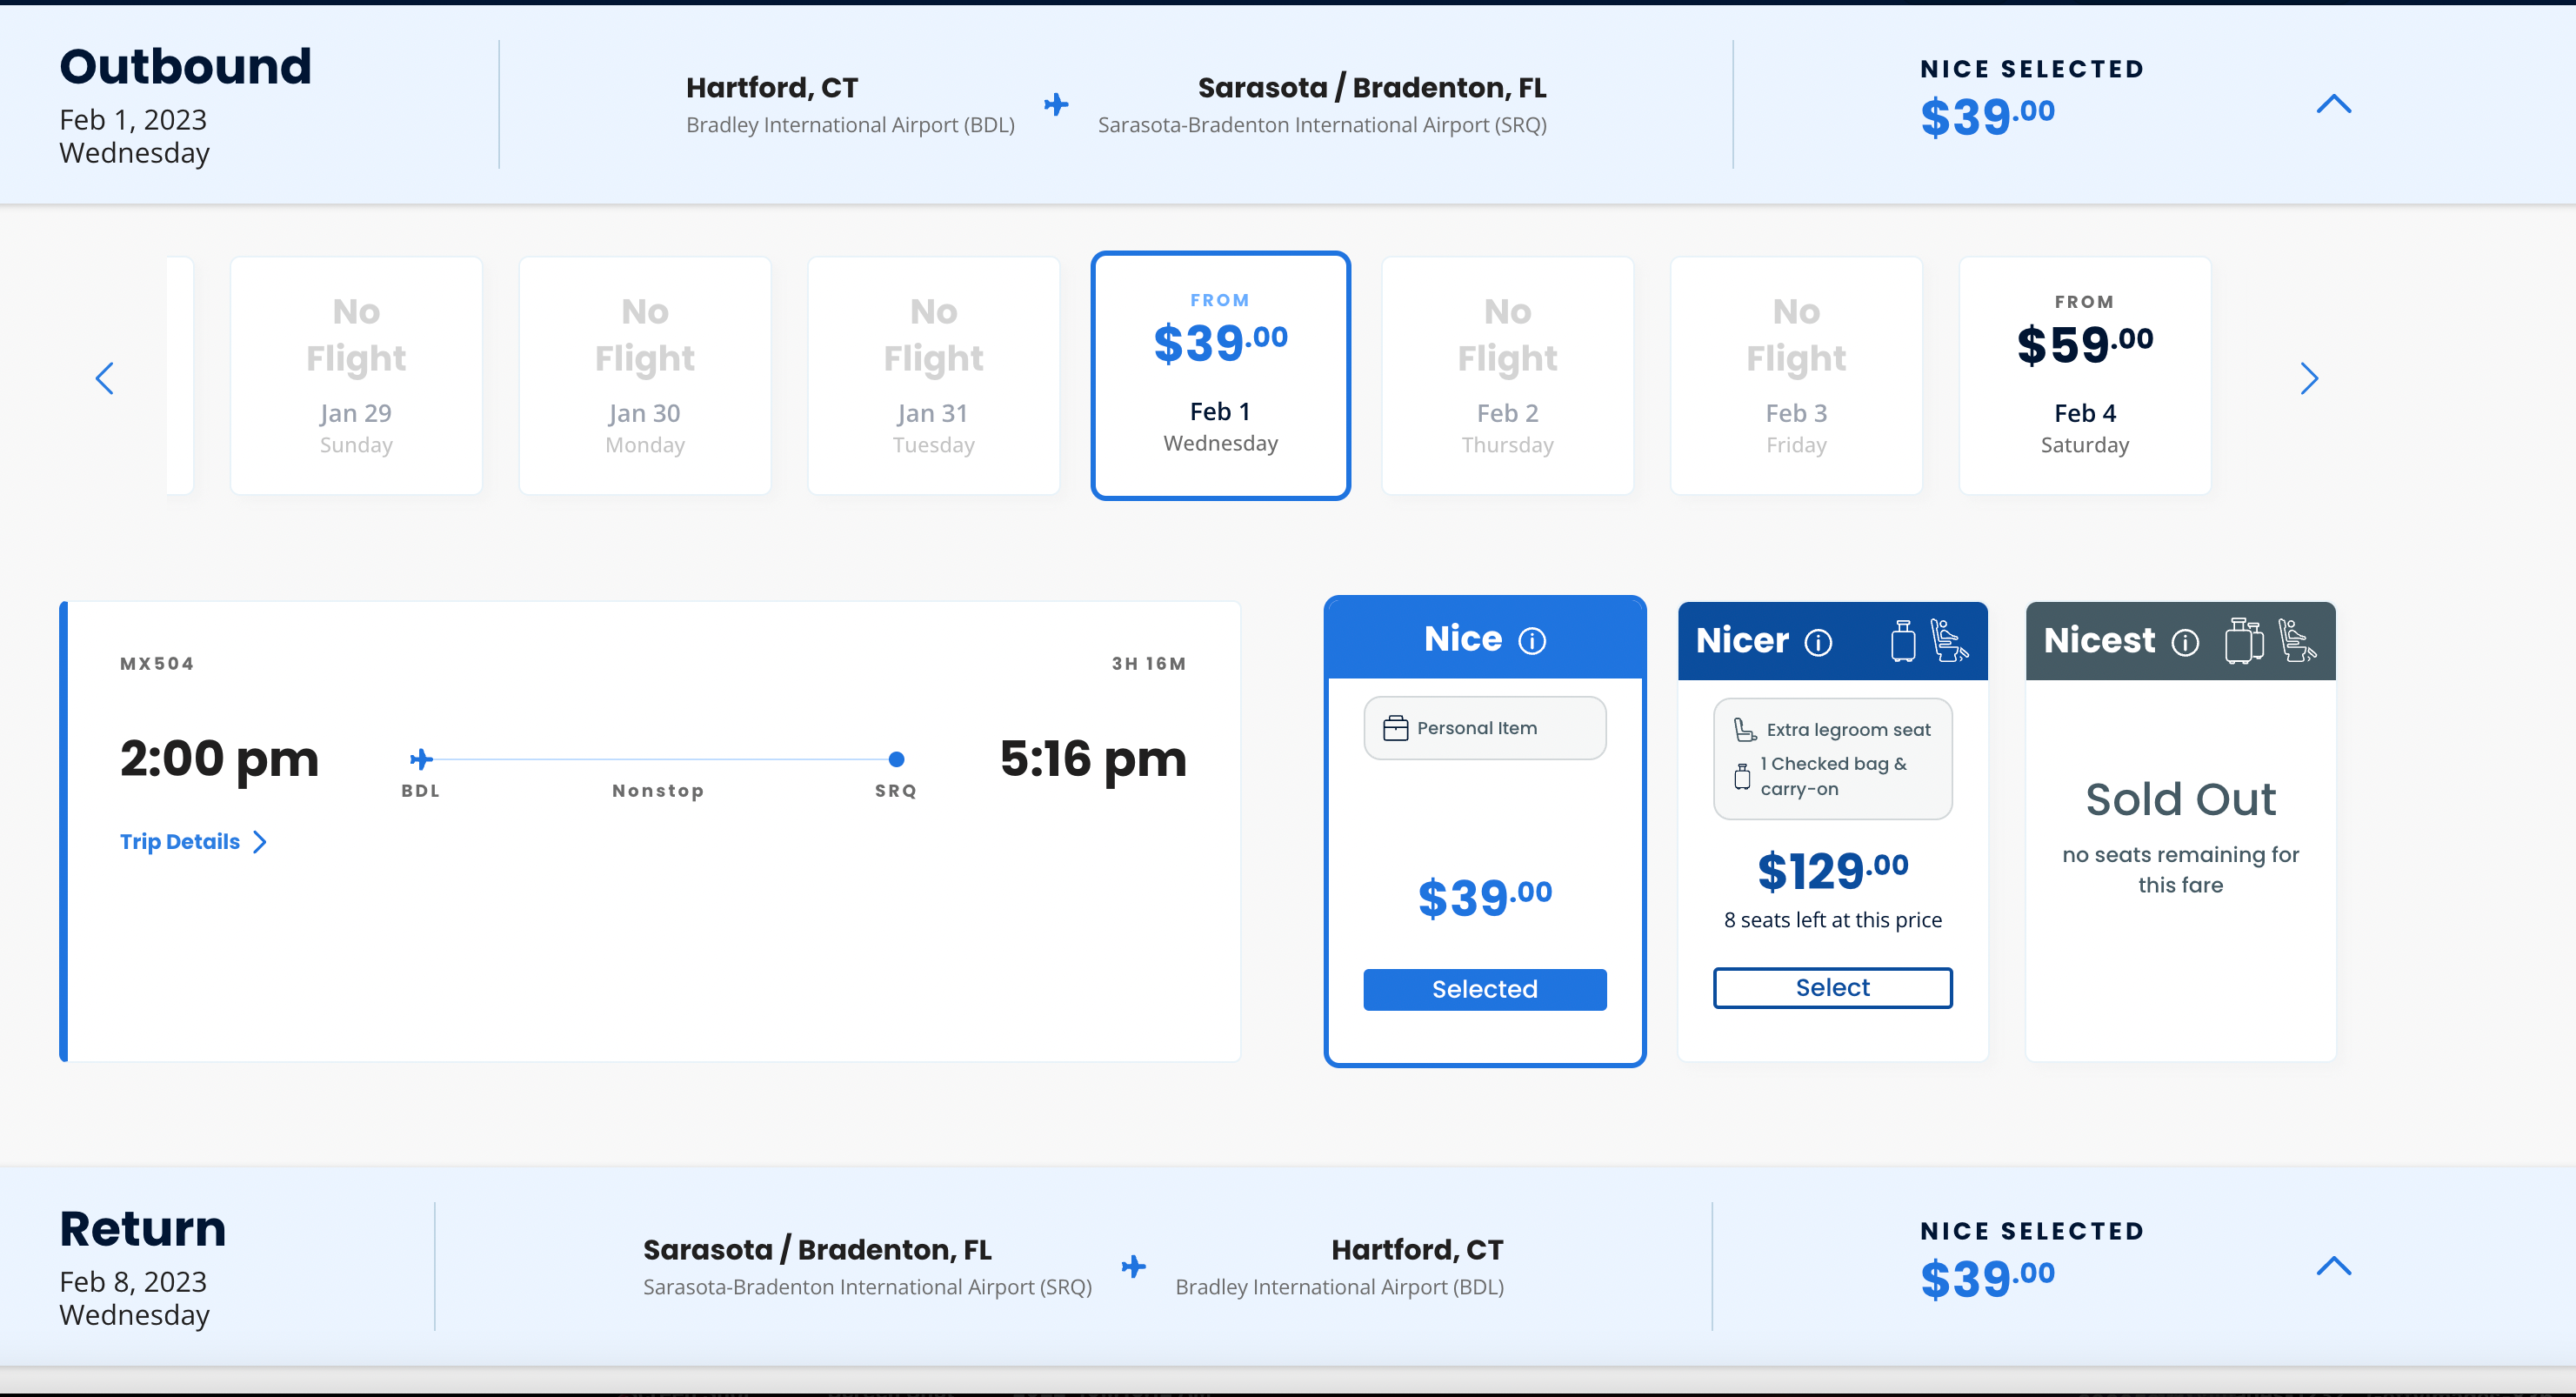Click the Personal Item bag icon
Screen dimensions: 2576x1397
click(x=1395, y=728)
